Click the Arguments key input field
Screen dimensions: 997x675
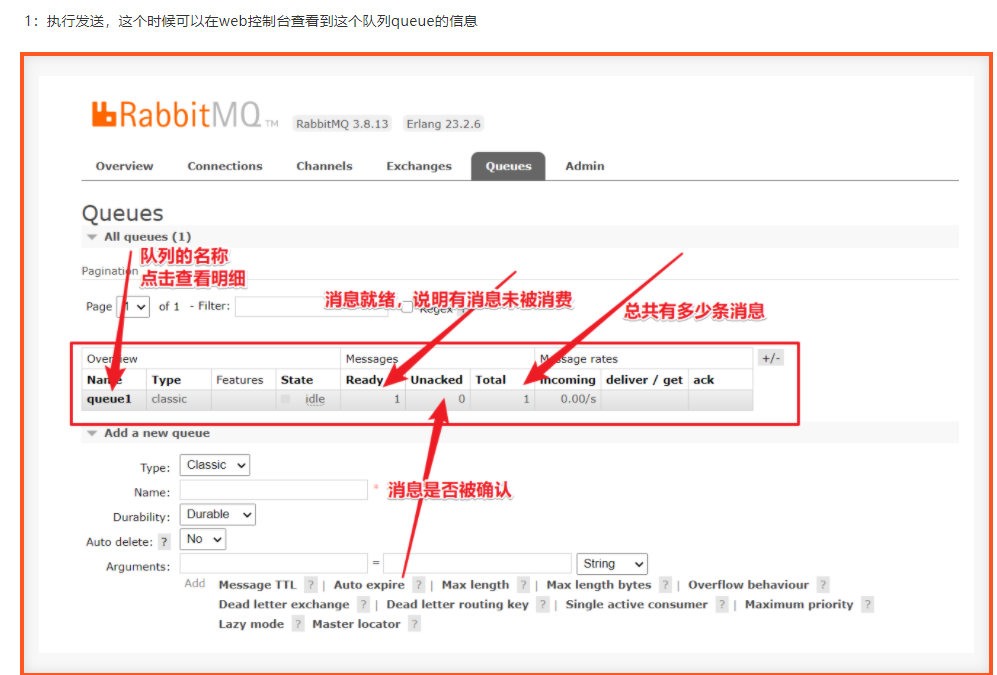tap(273, 564)
